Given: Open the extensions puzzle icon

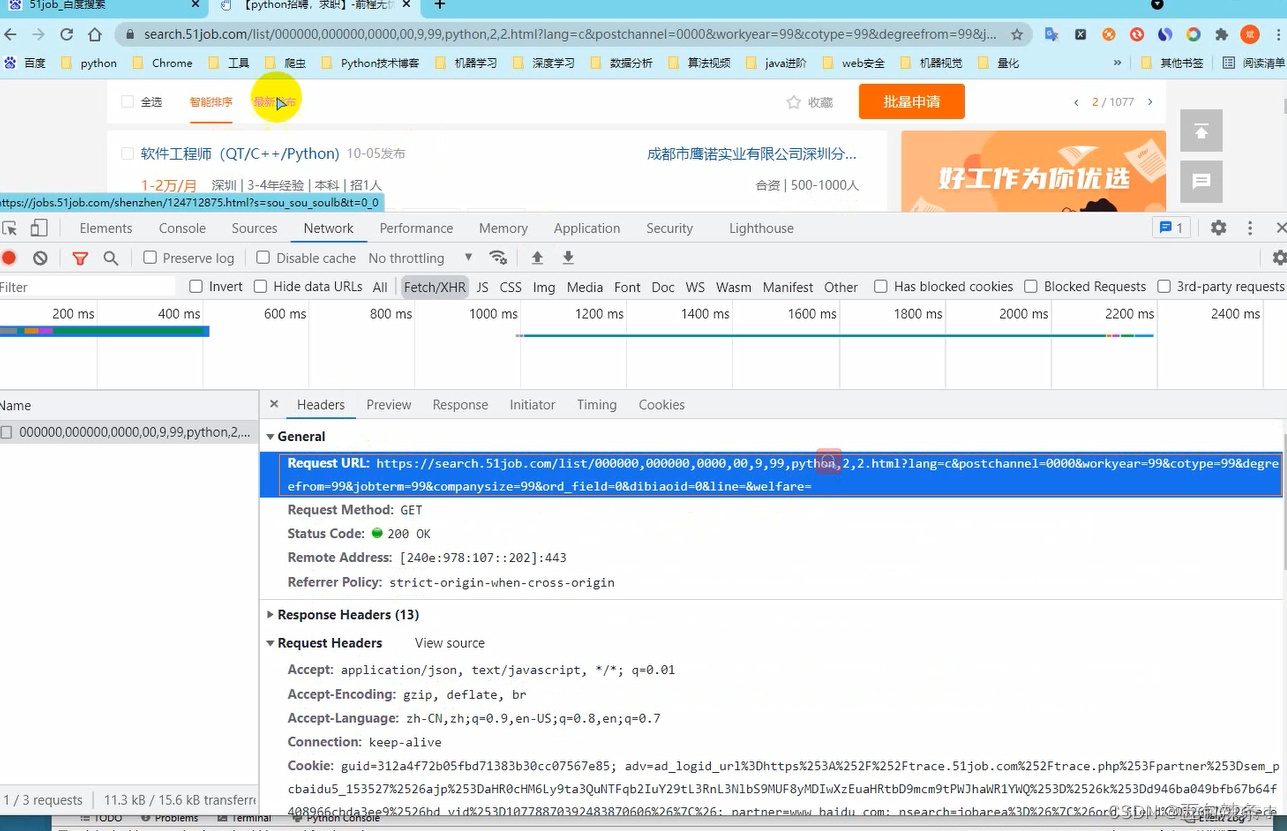Looking at the screenshot, I should coord(1221,34).
